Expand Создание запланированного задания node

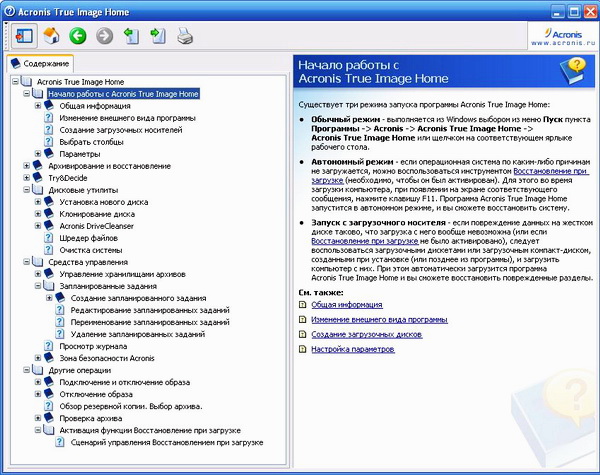(x=49, y=298)
